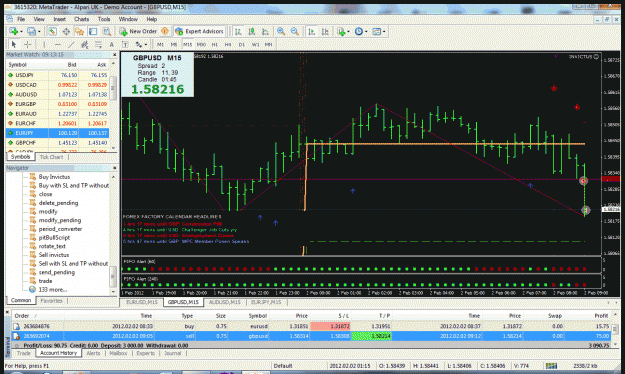Open the Alerts tab in Terminal
625x374 pixels.
(93, 353)
